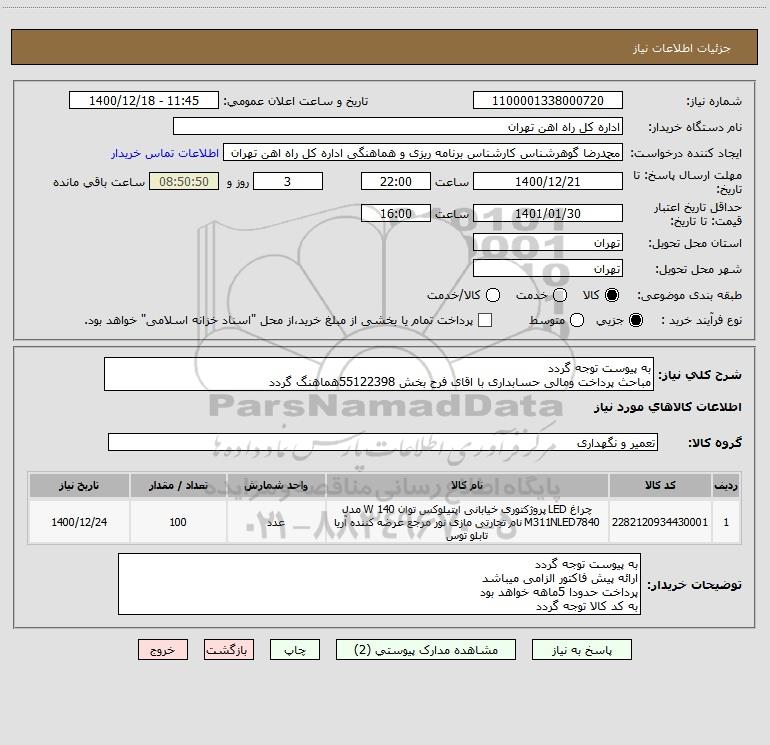This screenshot has width=770, height=745.
Task: Click the شماره نیاز field 1100001338000720
Action: point(548,100)
